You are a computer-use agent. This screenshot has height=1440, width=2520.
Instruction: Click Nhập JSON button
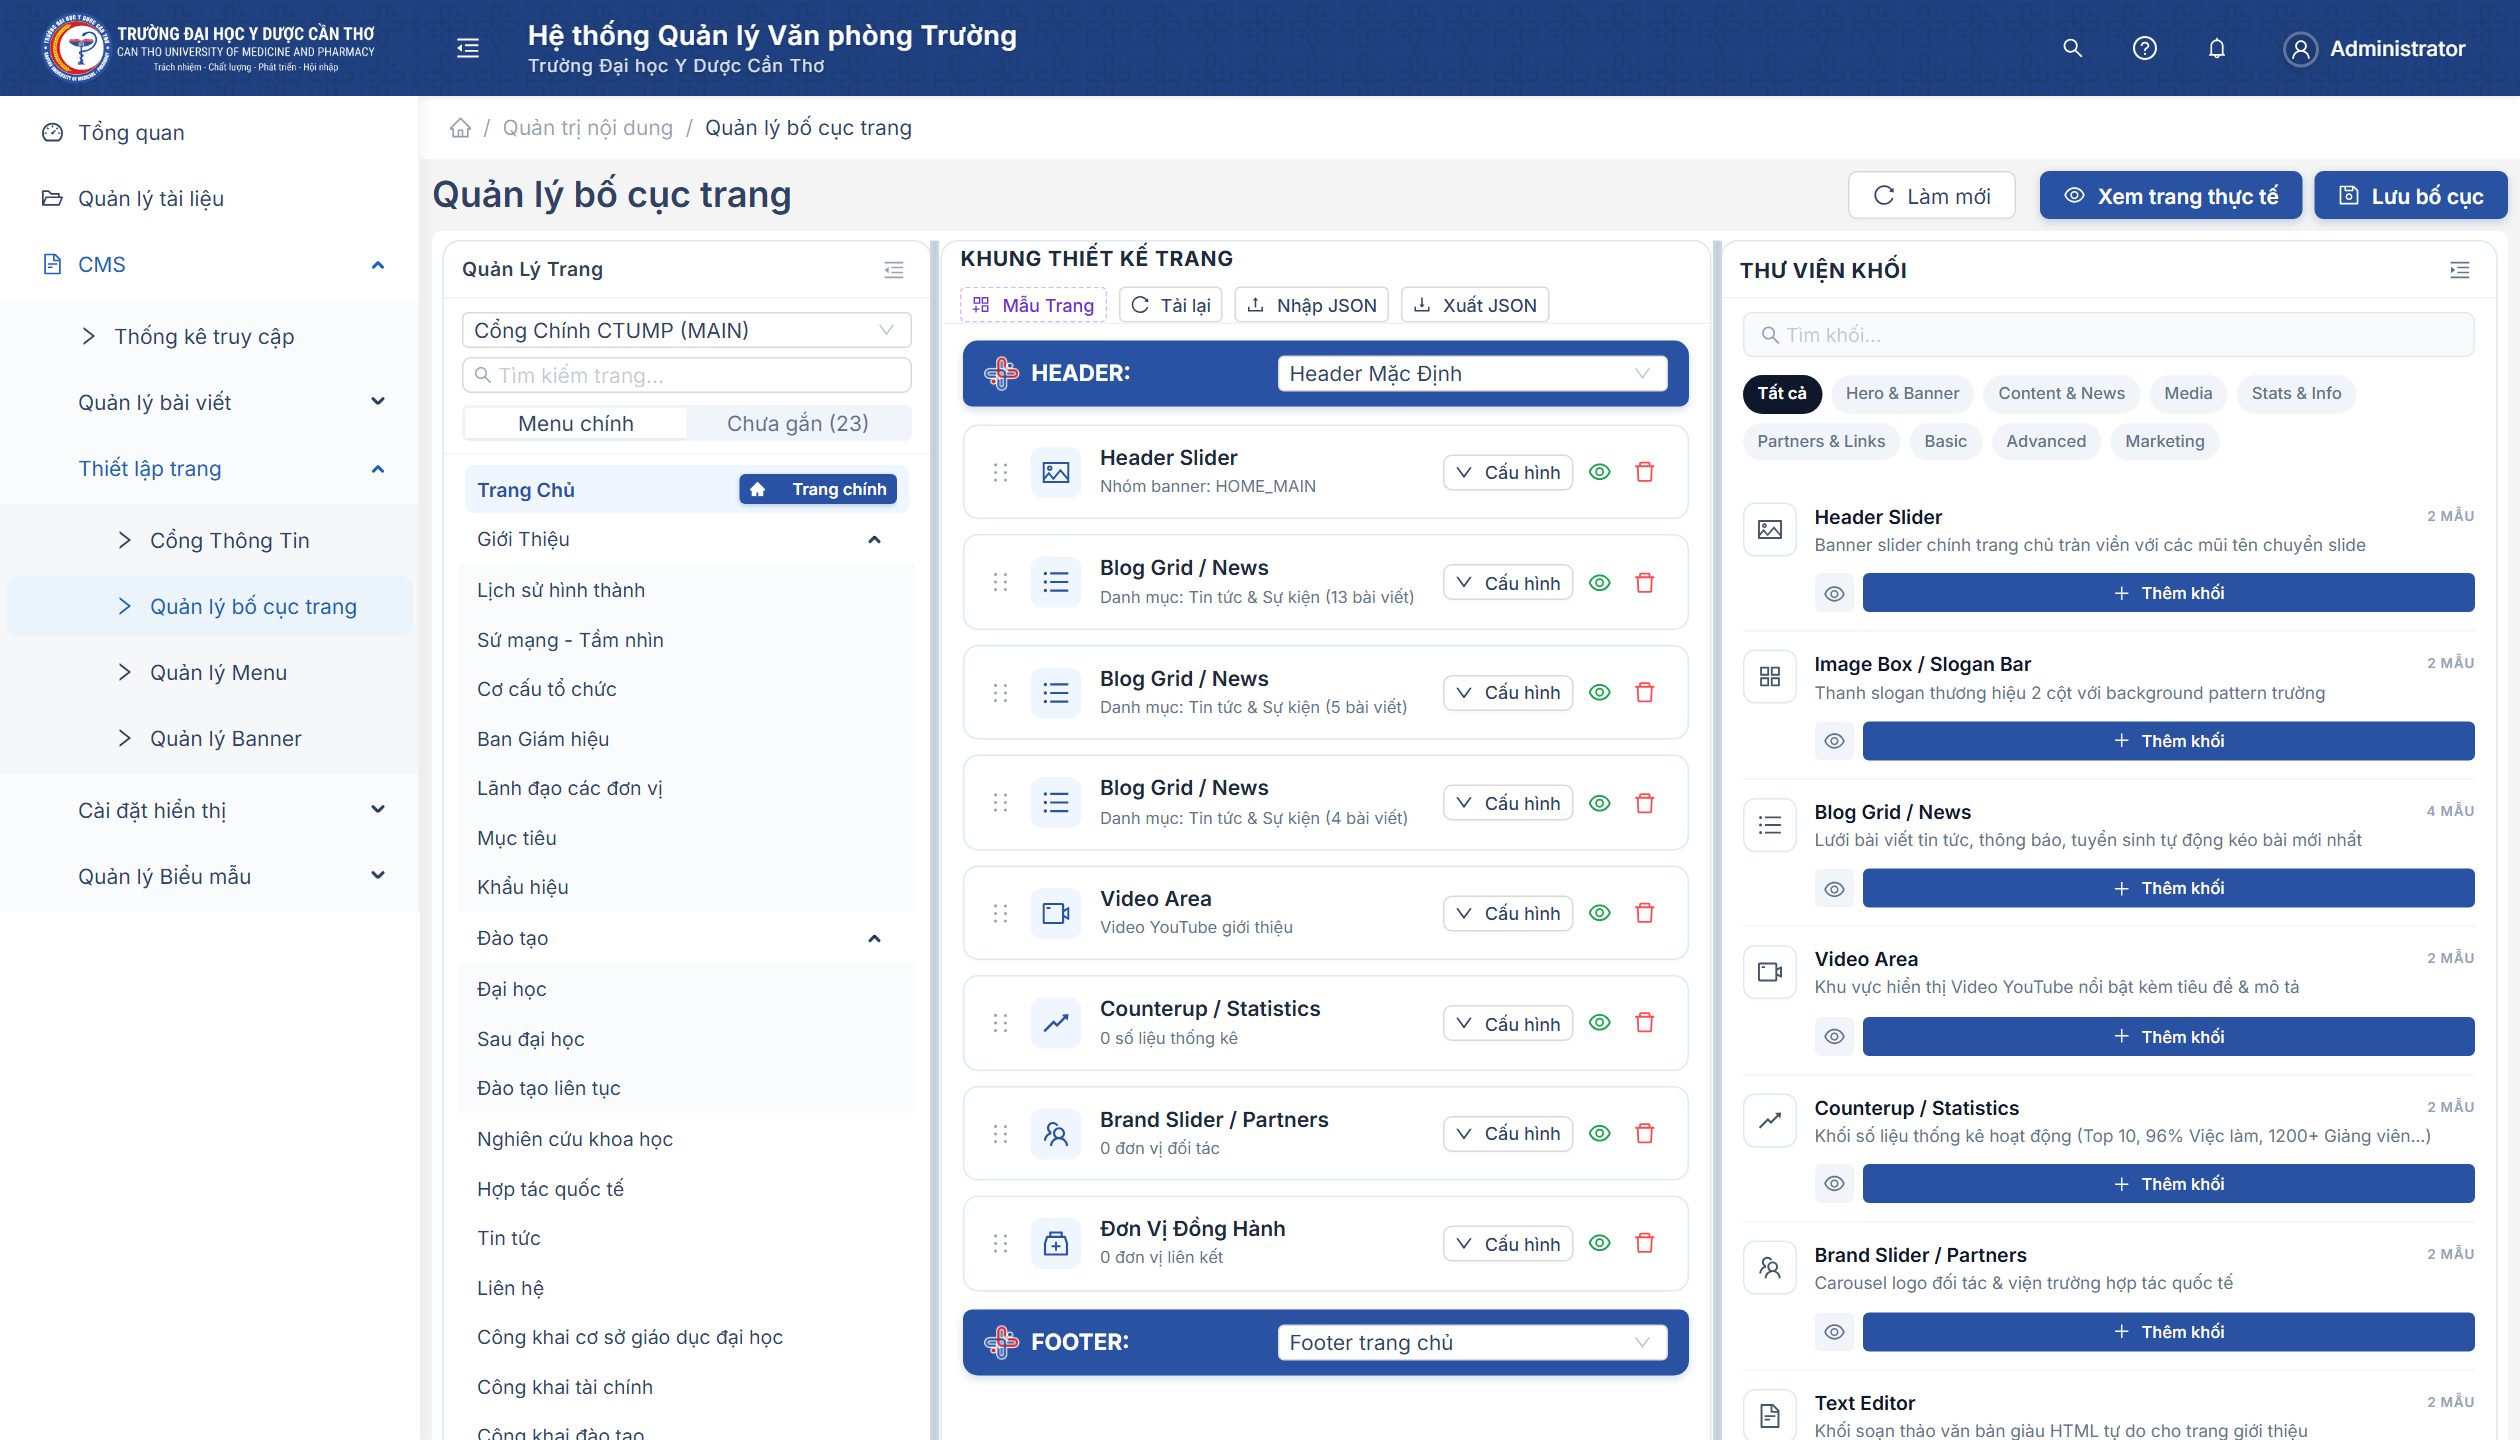(x=1312, y=305)
